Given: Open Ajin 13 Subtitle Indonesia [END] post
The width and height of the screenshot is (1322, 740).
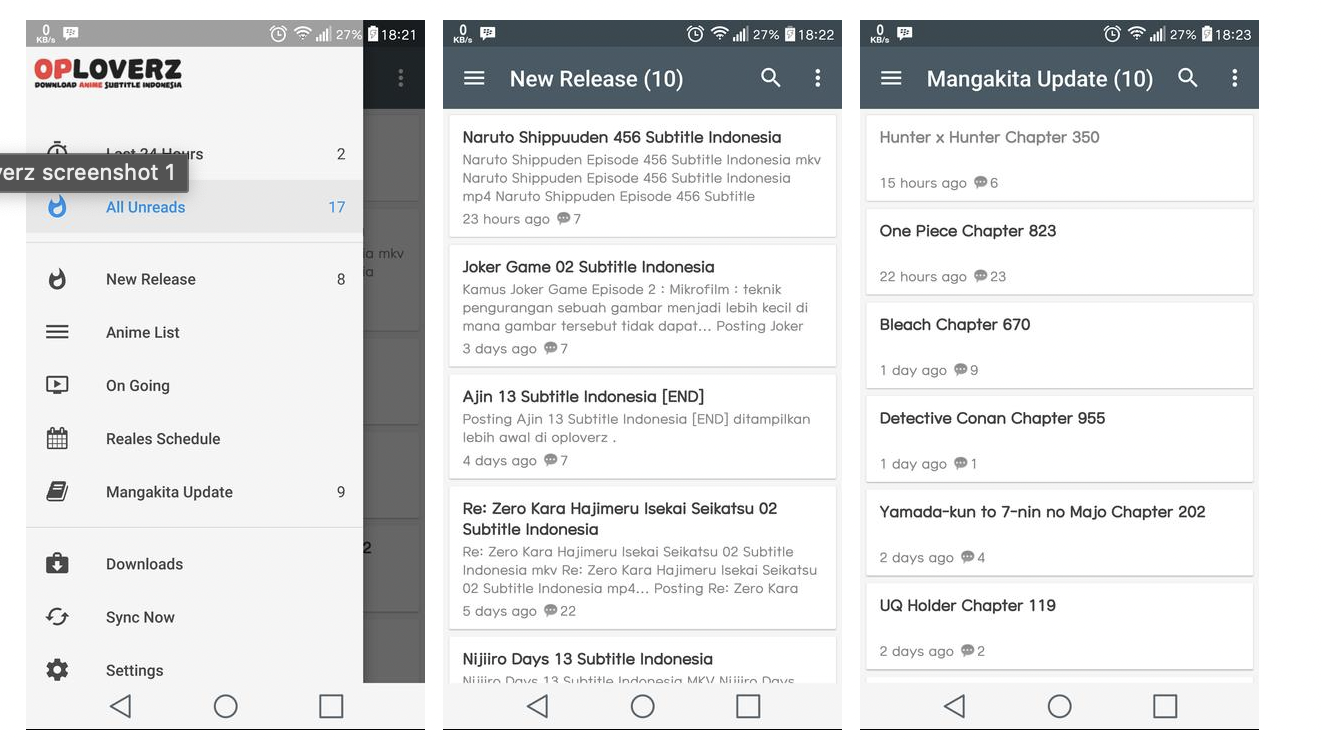Looking at the screenshot, I should click(642, 426).
